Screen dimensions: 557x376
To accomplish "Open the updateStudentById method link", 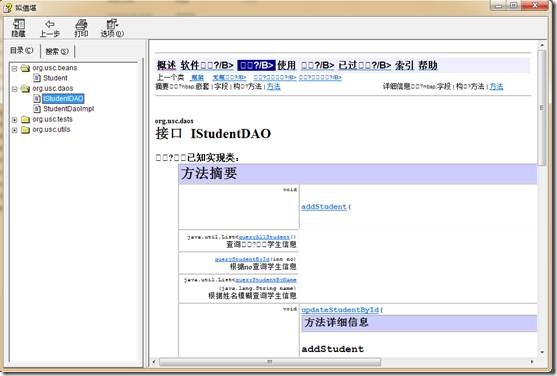I will (340, 310).
